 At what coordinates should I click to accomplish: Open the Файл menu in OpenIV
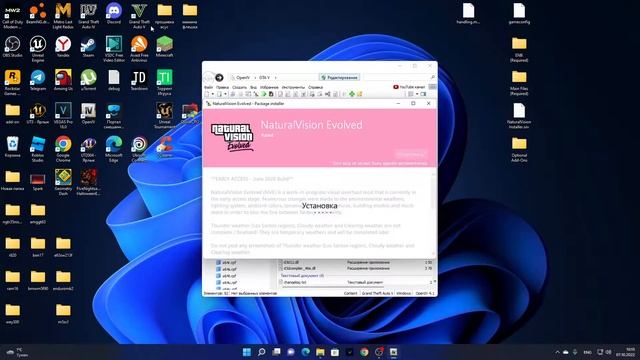click(x=209, y=87)
